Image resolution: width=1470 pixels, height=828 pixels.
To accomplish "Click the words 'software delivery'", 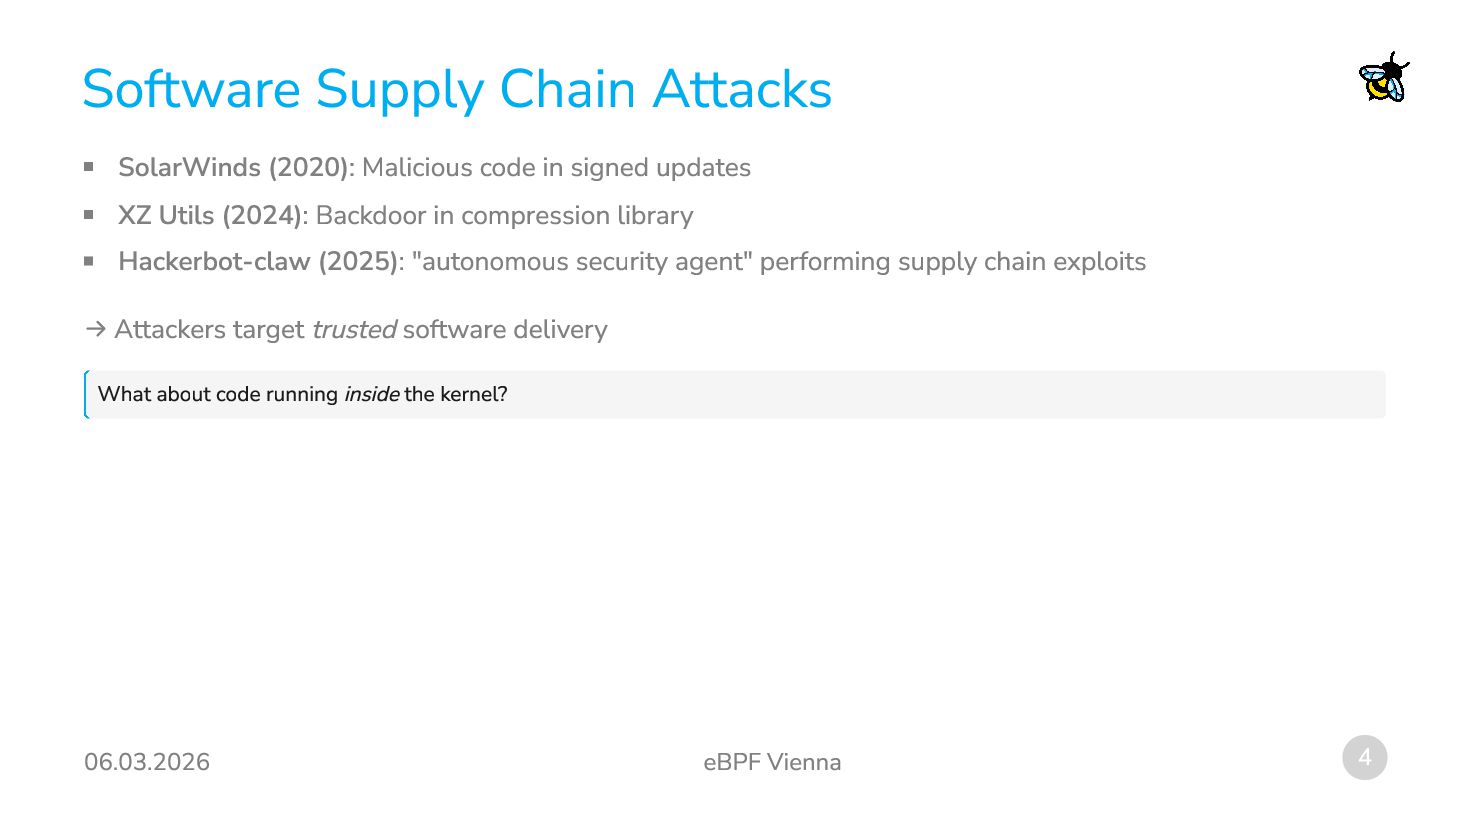I will [505, 330].
